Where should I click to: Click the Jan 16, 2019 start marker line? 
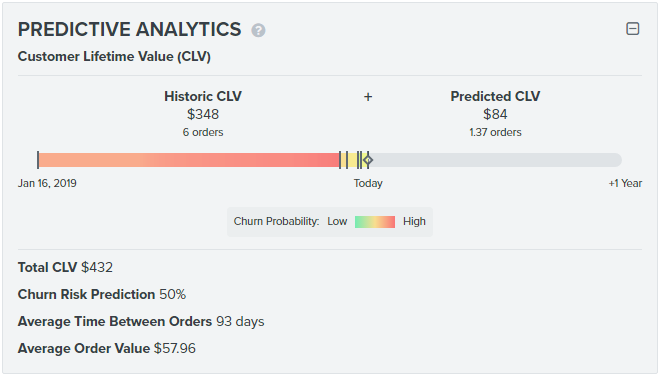(x=38, y=160)
